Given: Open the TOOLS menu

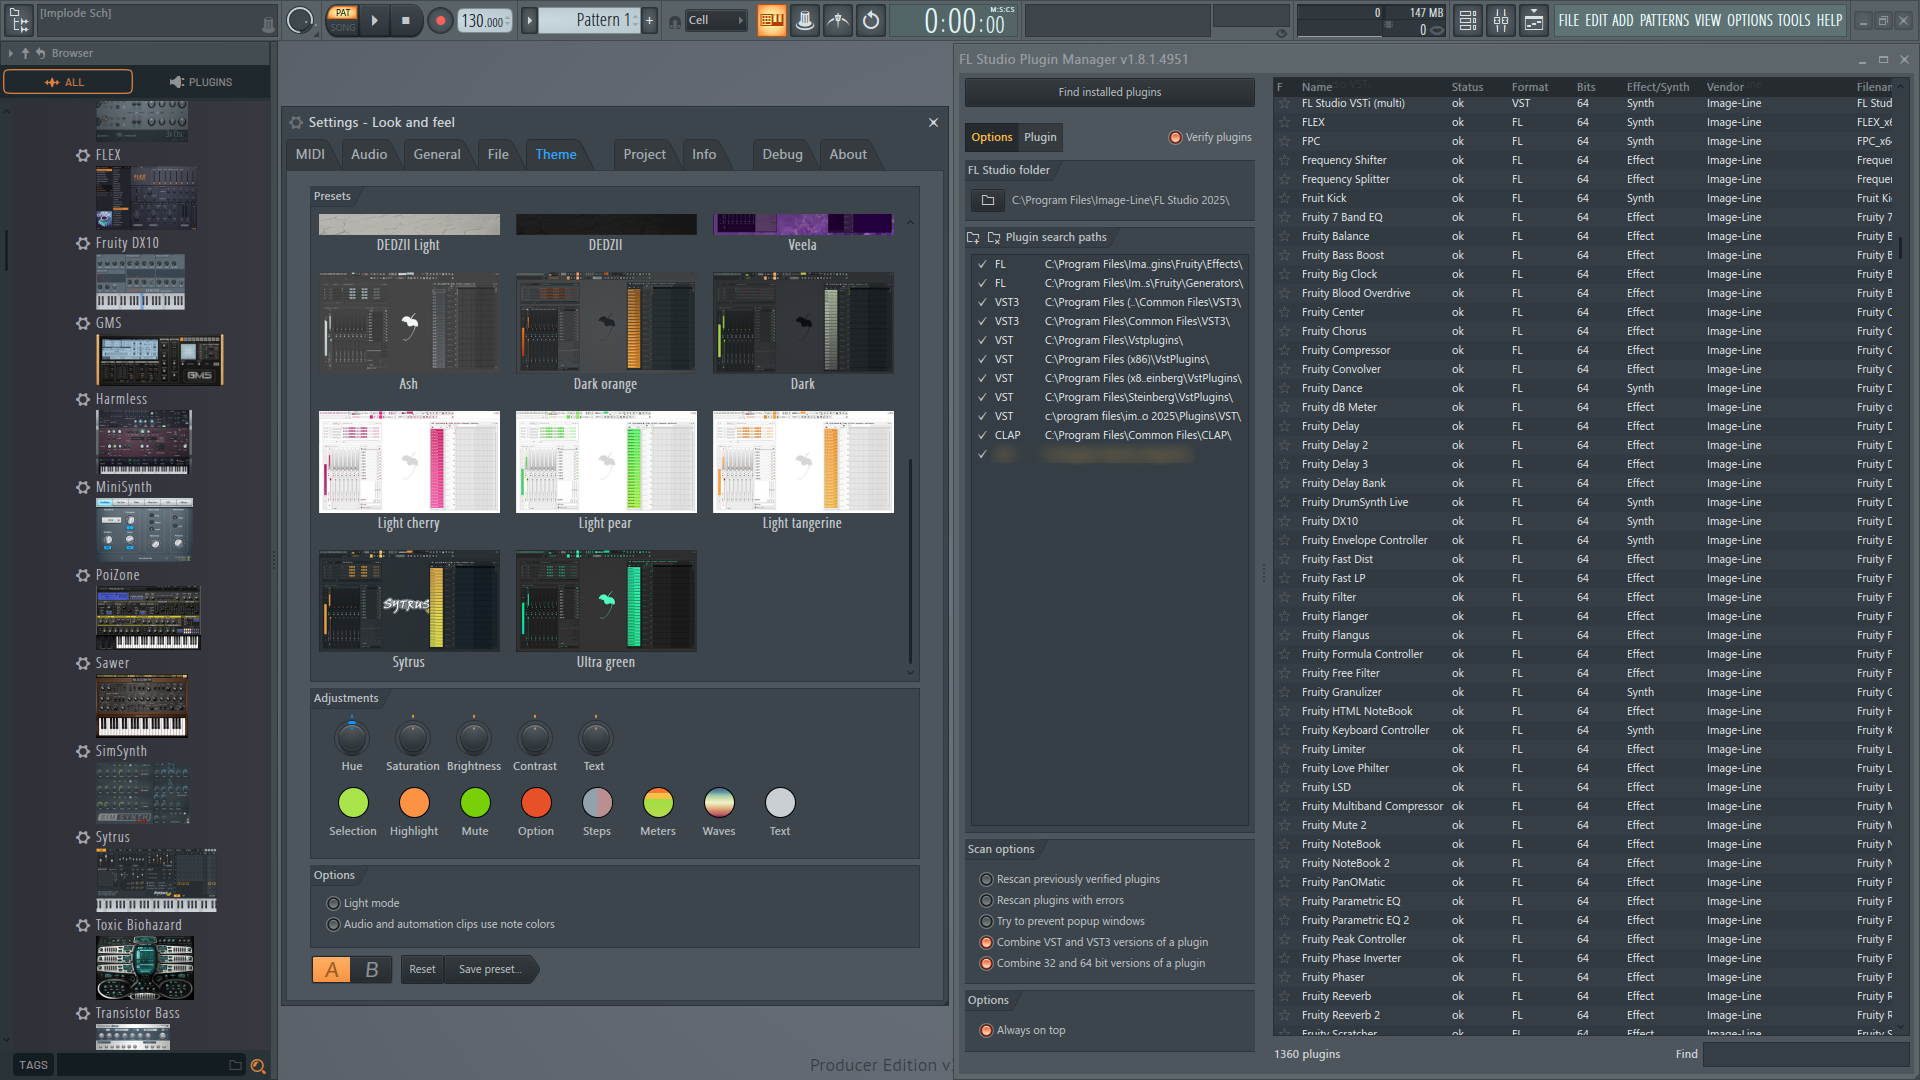Looking at the screenshot, I should [x=1793, y=20].
